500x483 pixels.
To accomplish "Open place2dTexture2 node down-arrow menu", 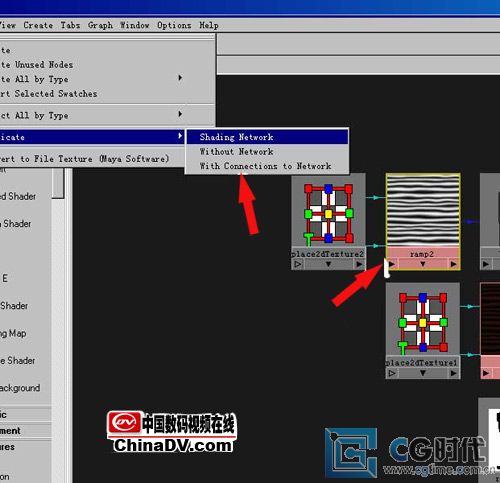I will [328, 264].
